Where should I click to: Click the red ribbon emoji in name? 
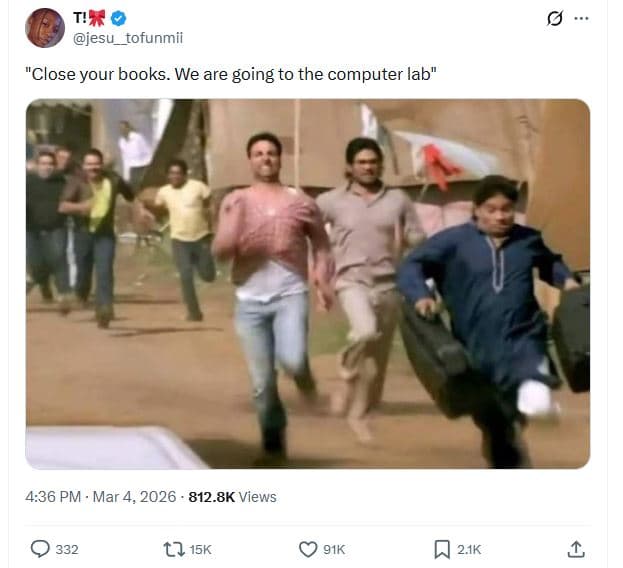pyautogui.click(x=97, y=18)
